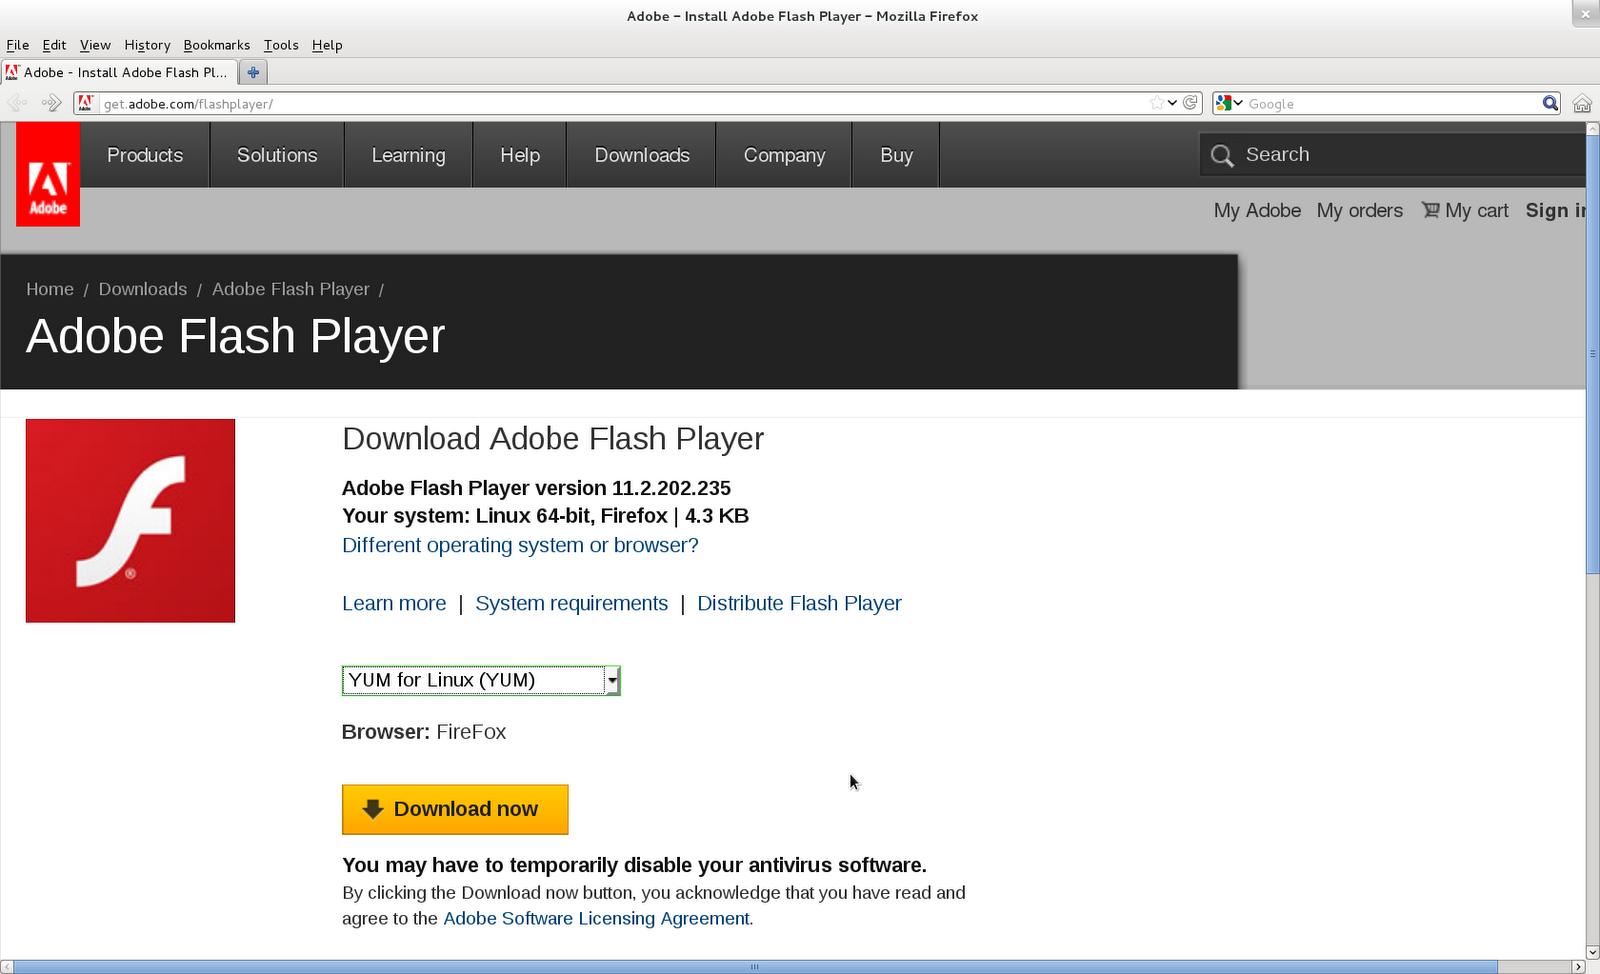
Task: Open Distribute Flash Player link
Action: 799,603
